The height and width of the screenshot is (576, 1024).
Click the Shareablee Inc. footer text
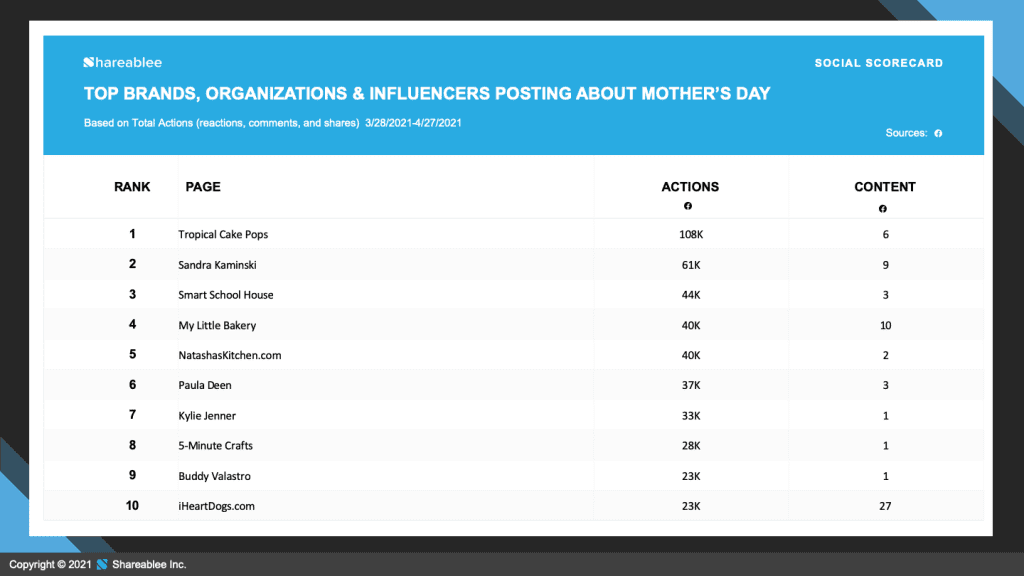tap(149, 564)
